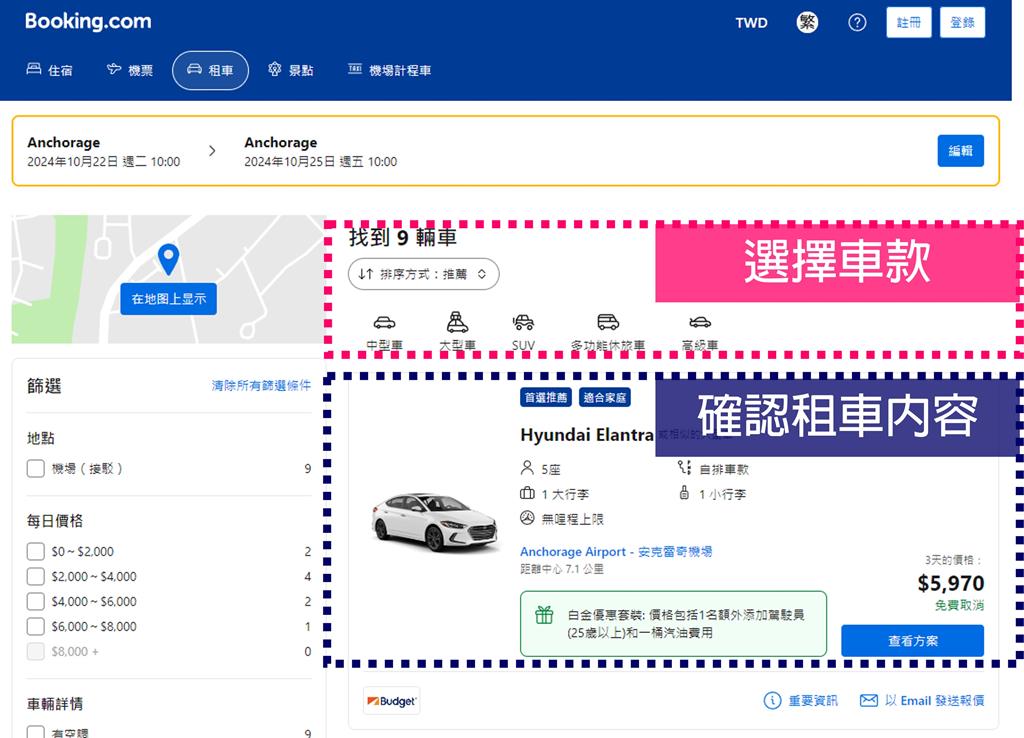Check the $2,000 ~ $4,000 price checkbox
The width and height of the screenshot is (1024, 738).
(35, 576)
